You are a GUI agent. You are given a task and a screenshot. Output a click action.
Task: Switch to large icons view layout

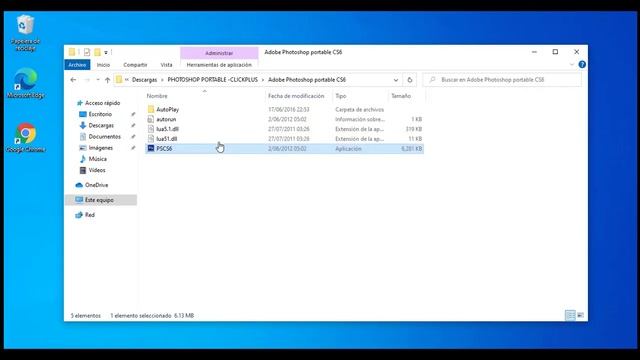point(580,315)
